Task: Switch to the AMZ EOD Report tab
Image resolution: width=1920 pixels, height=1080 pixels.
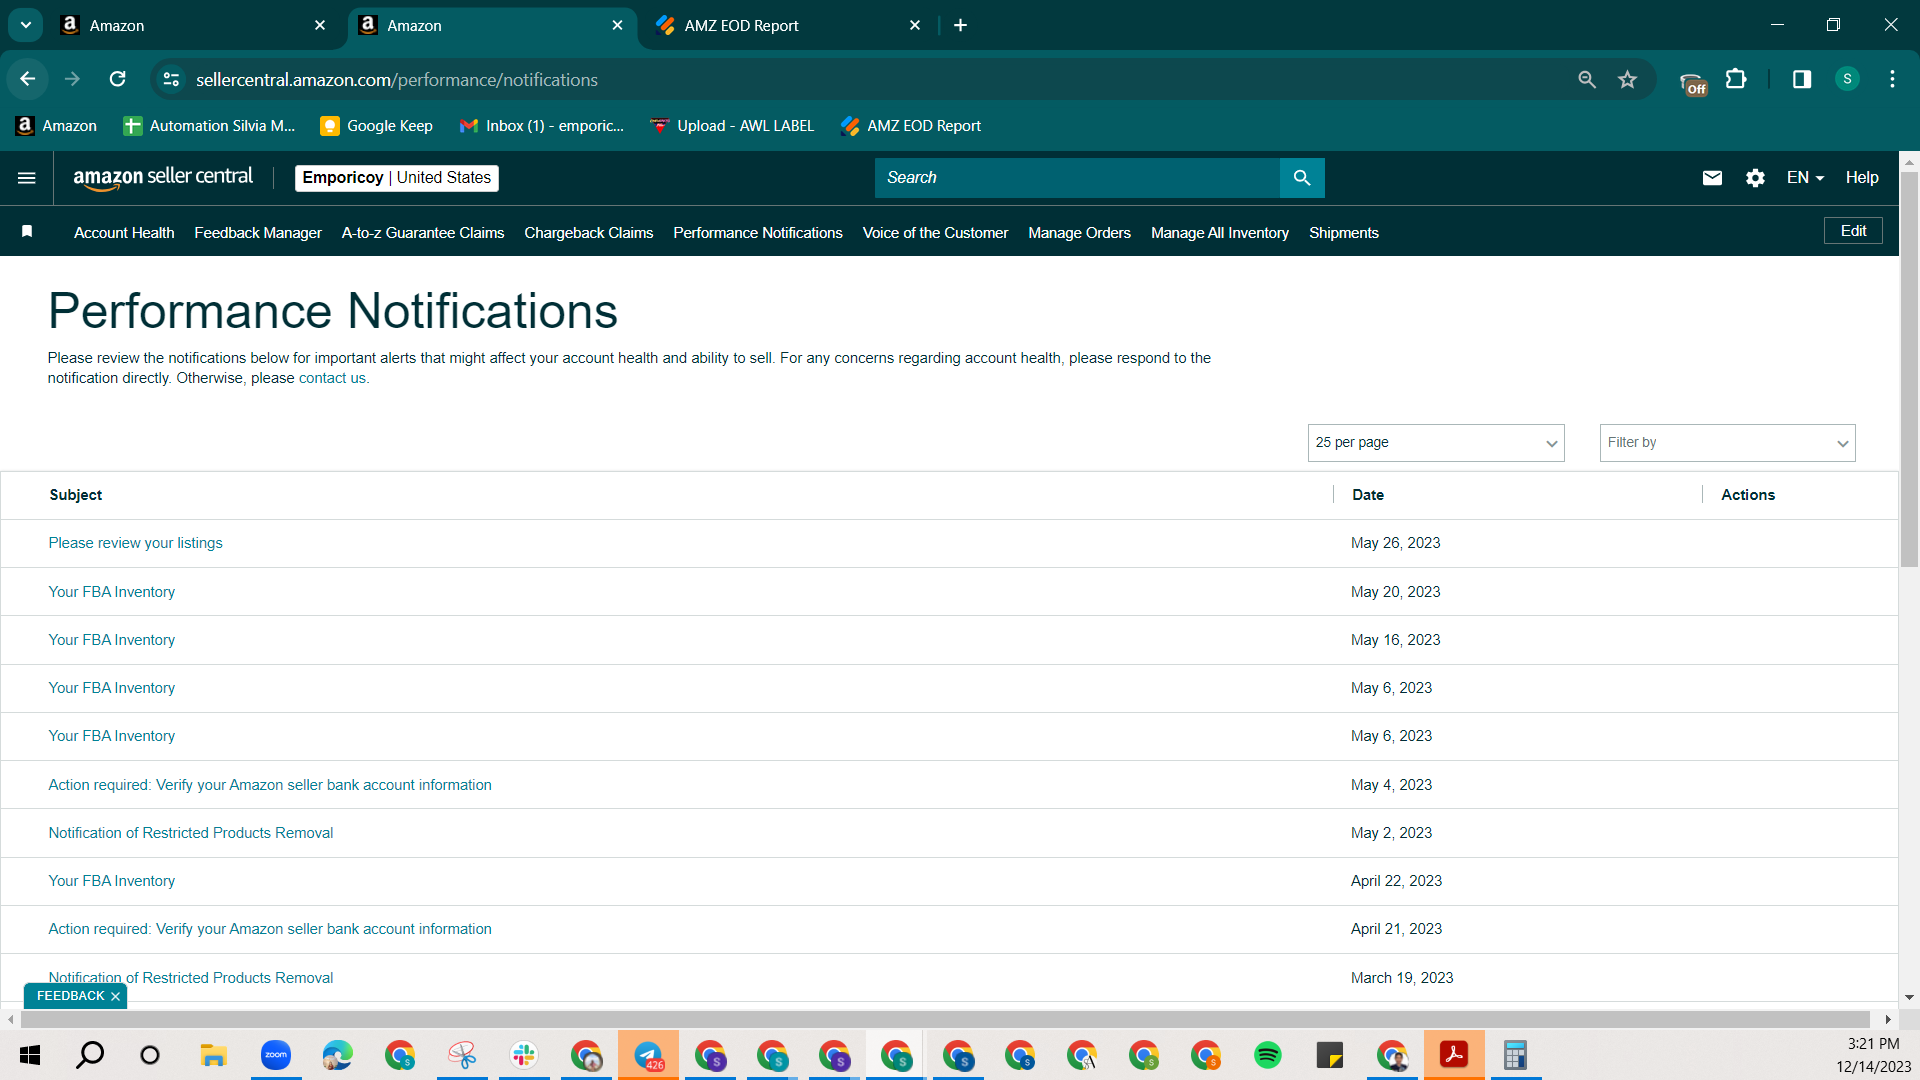Action: point(790,26)
